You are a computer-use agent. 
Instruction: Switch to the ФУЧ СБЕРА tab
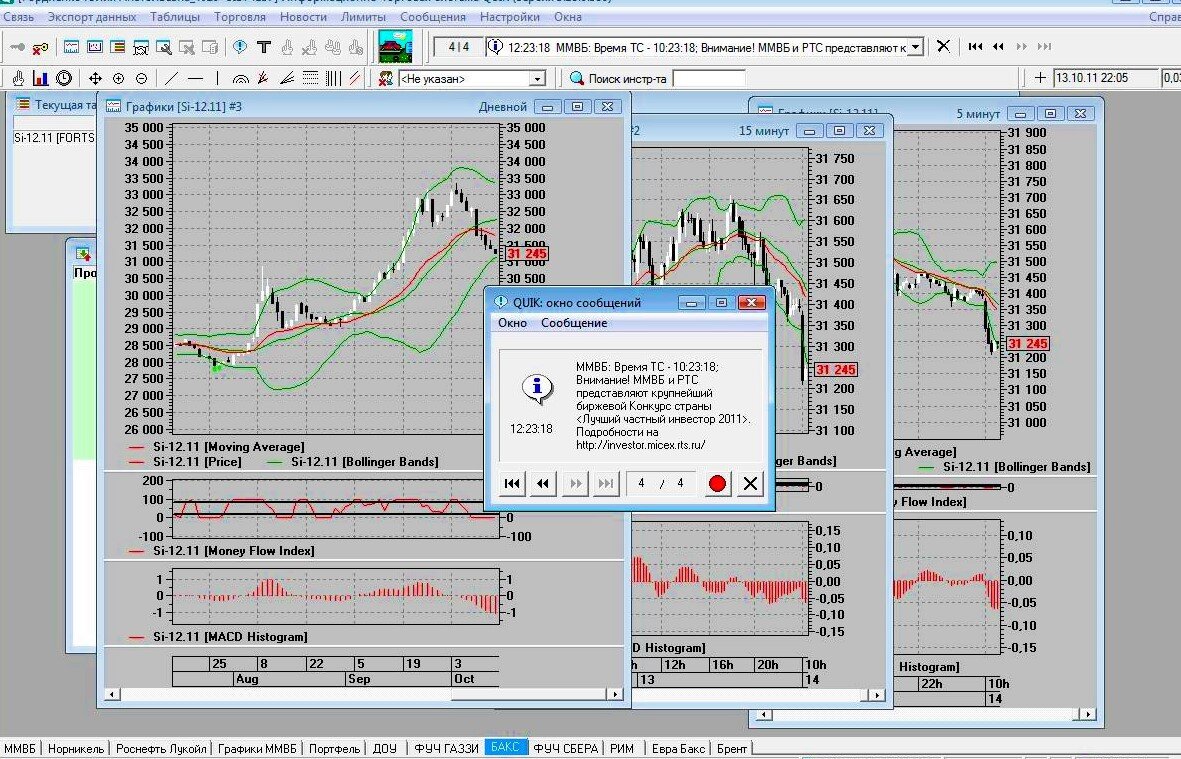point(566,748)
